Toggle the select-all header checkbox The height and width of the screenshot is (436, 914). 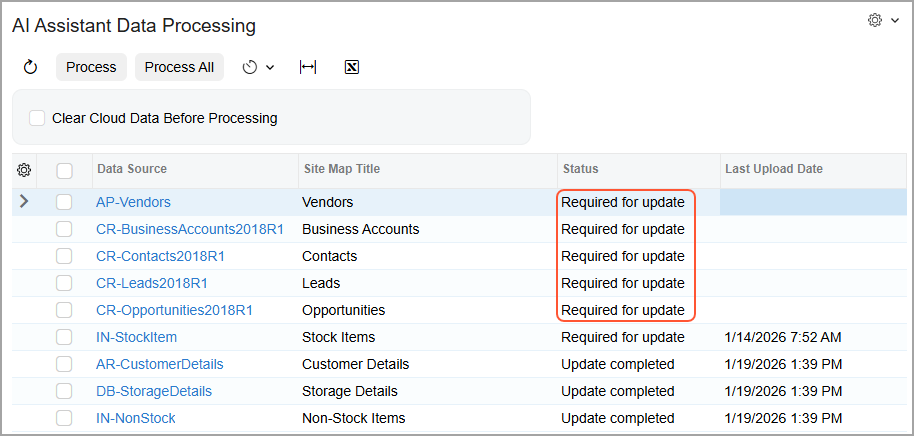64,171
